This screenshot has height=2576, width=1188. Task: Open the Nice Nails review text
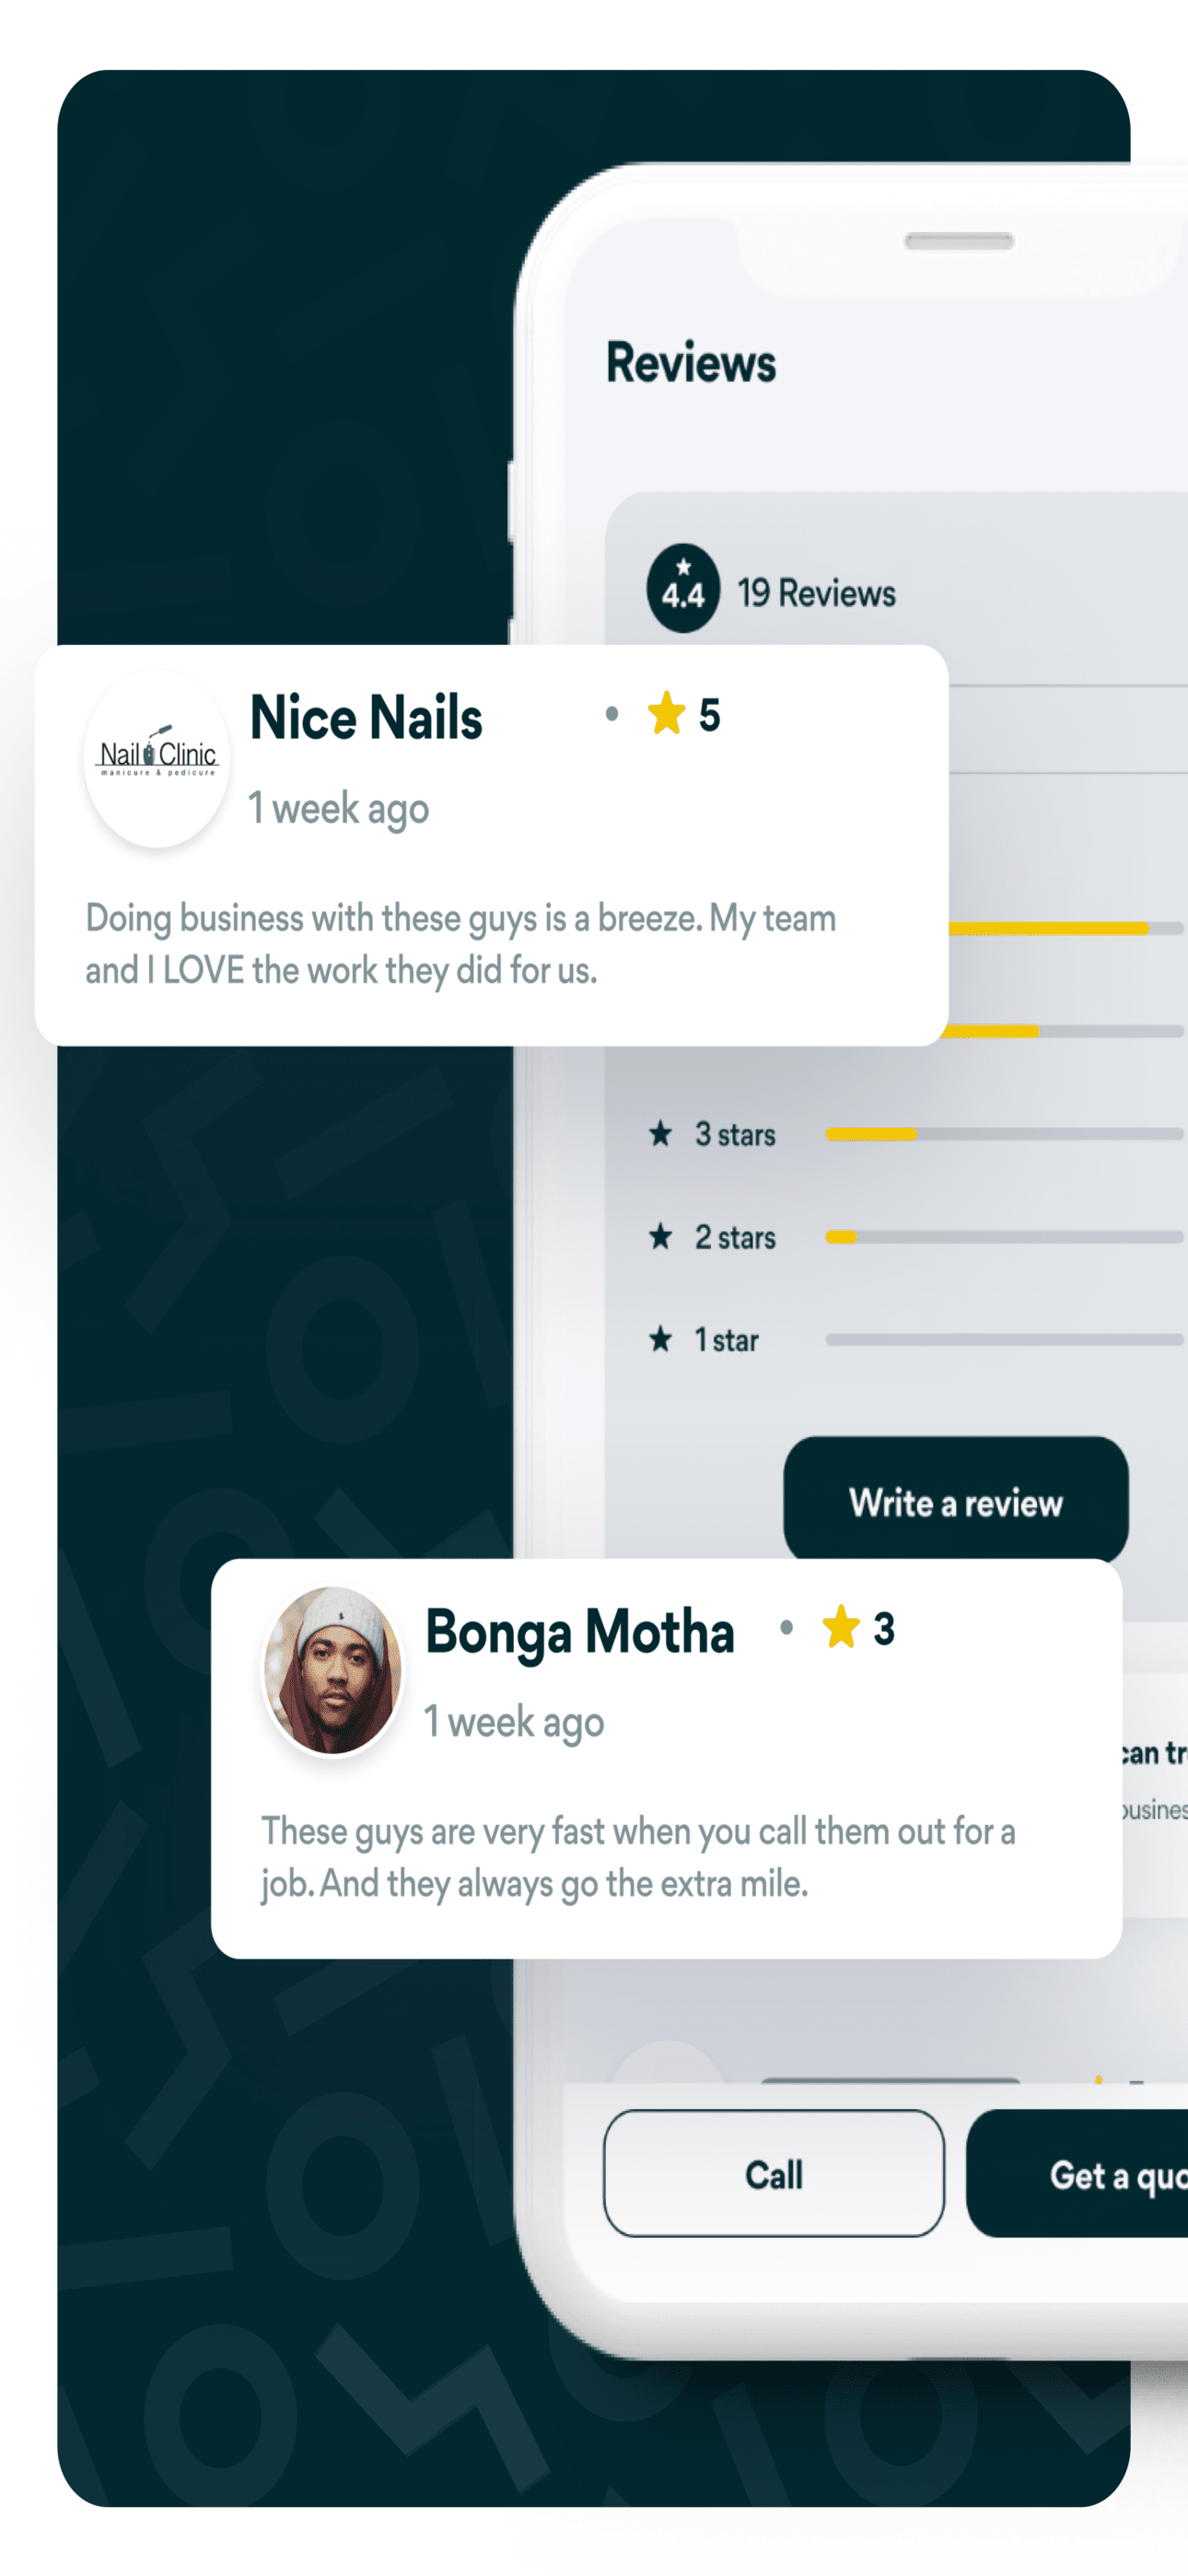(461, 944)
